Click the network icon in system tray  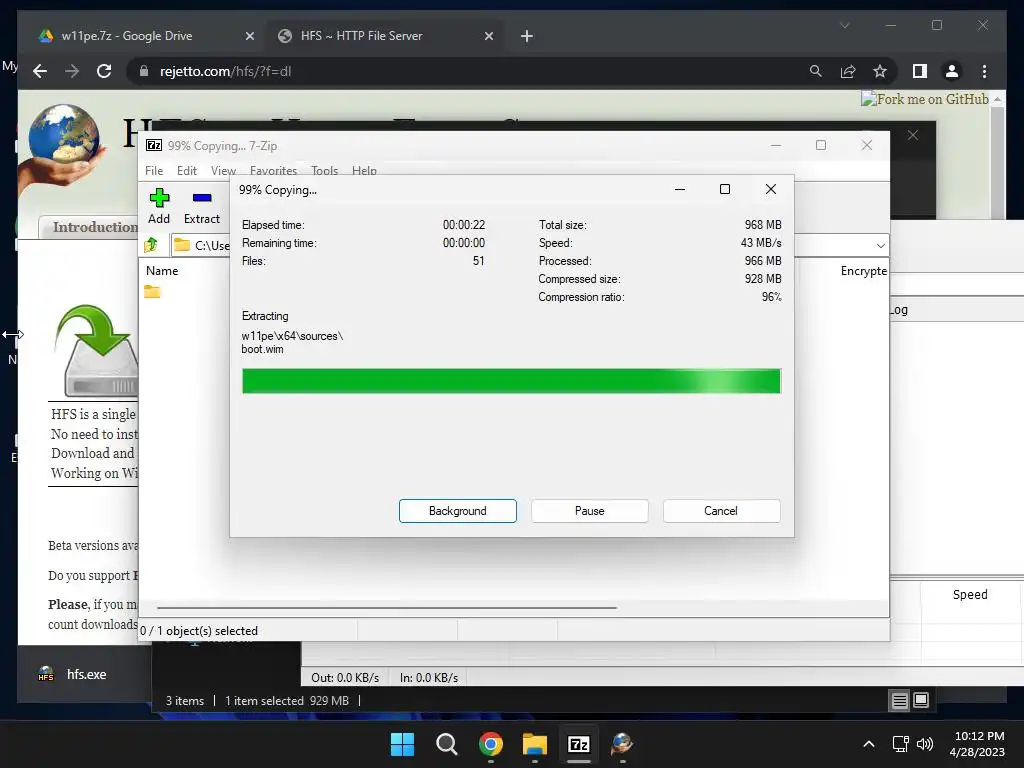901,744
